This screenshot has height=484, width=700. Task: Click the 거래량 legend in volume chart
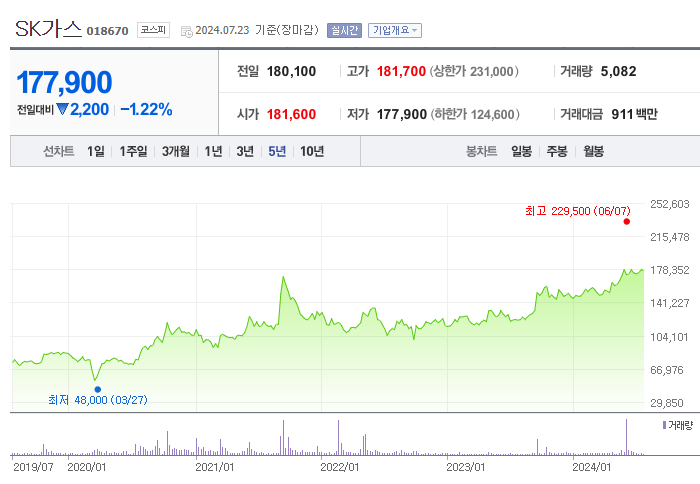678,425
